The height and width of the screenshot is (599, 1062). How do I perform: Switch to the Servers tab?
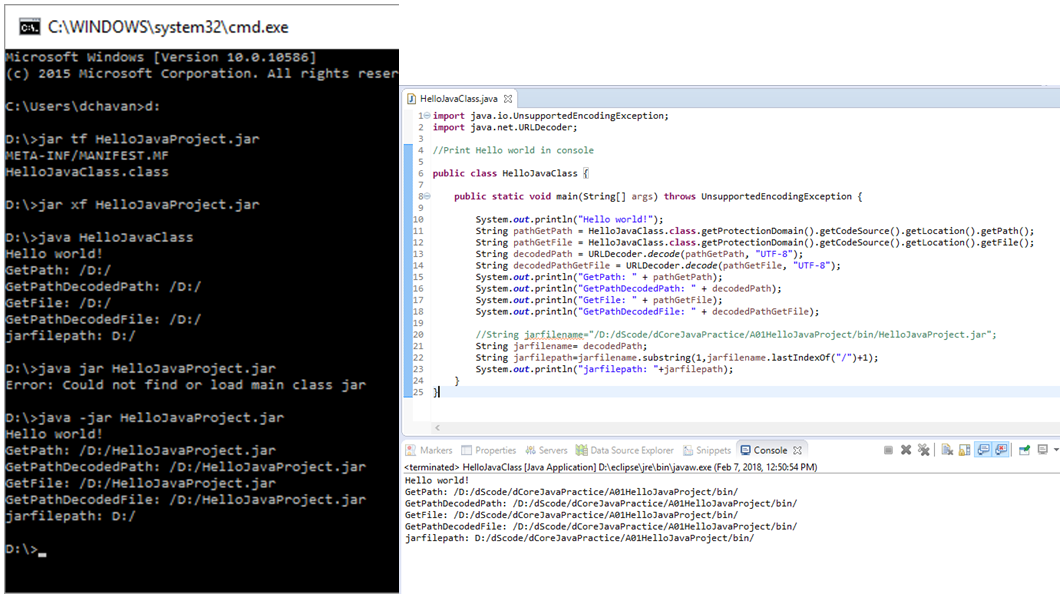[546, 450]
